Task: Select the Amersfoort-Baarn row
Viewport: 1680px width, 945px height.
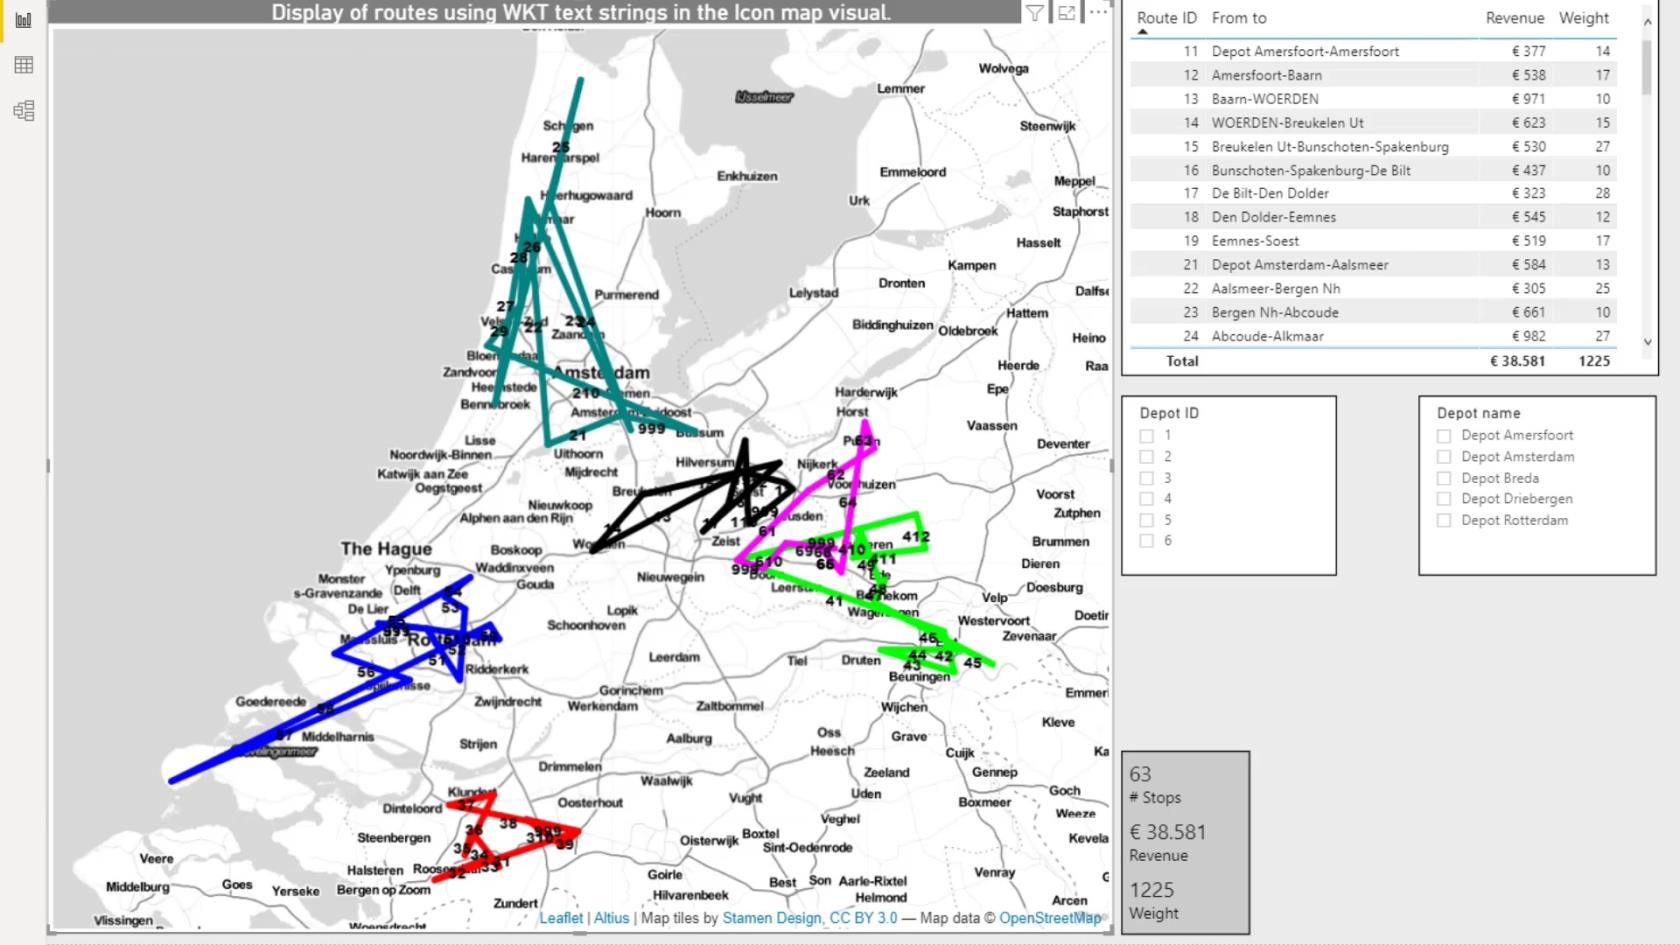Action: tap(1373, 75)
